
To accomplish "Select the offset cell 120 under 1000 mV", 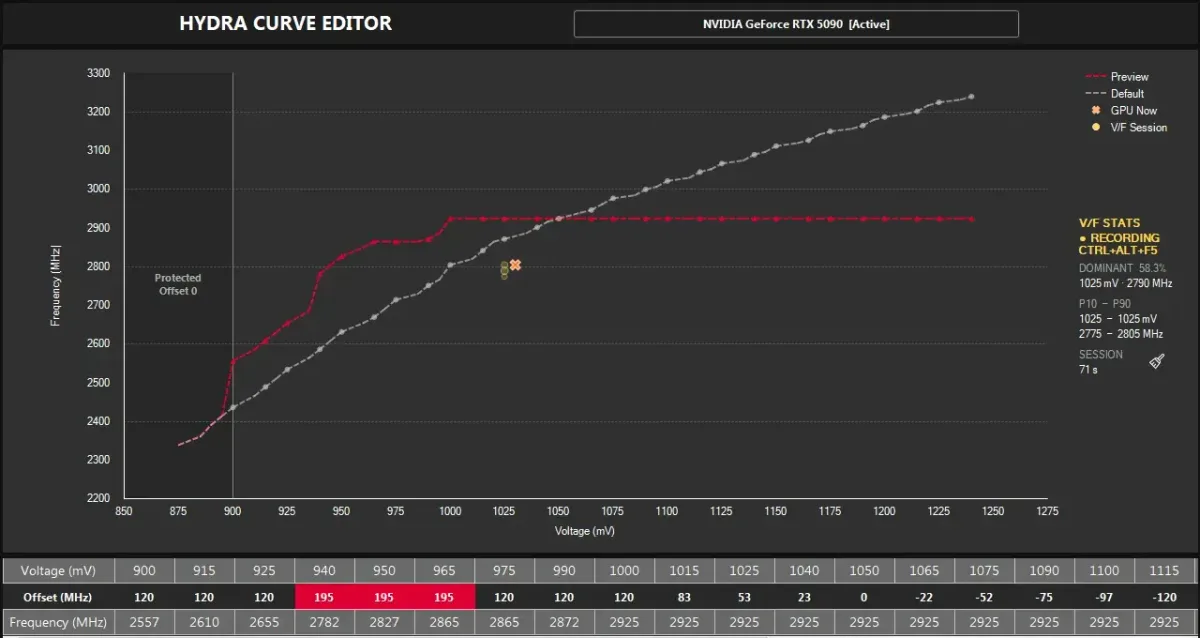I will pyautogui.click(x=625, y=596).
